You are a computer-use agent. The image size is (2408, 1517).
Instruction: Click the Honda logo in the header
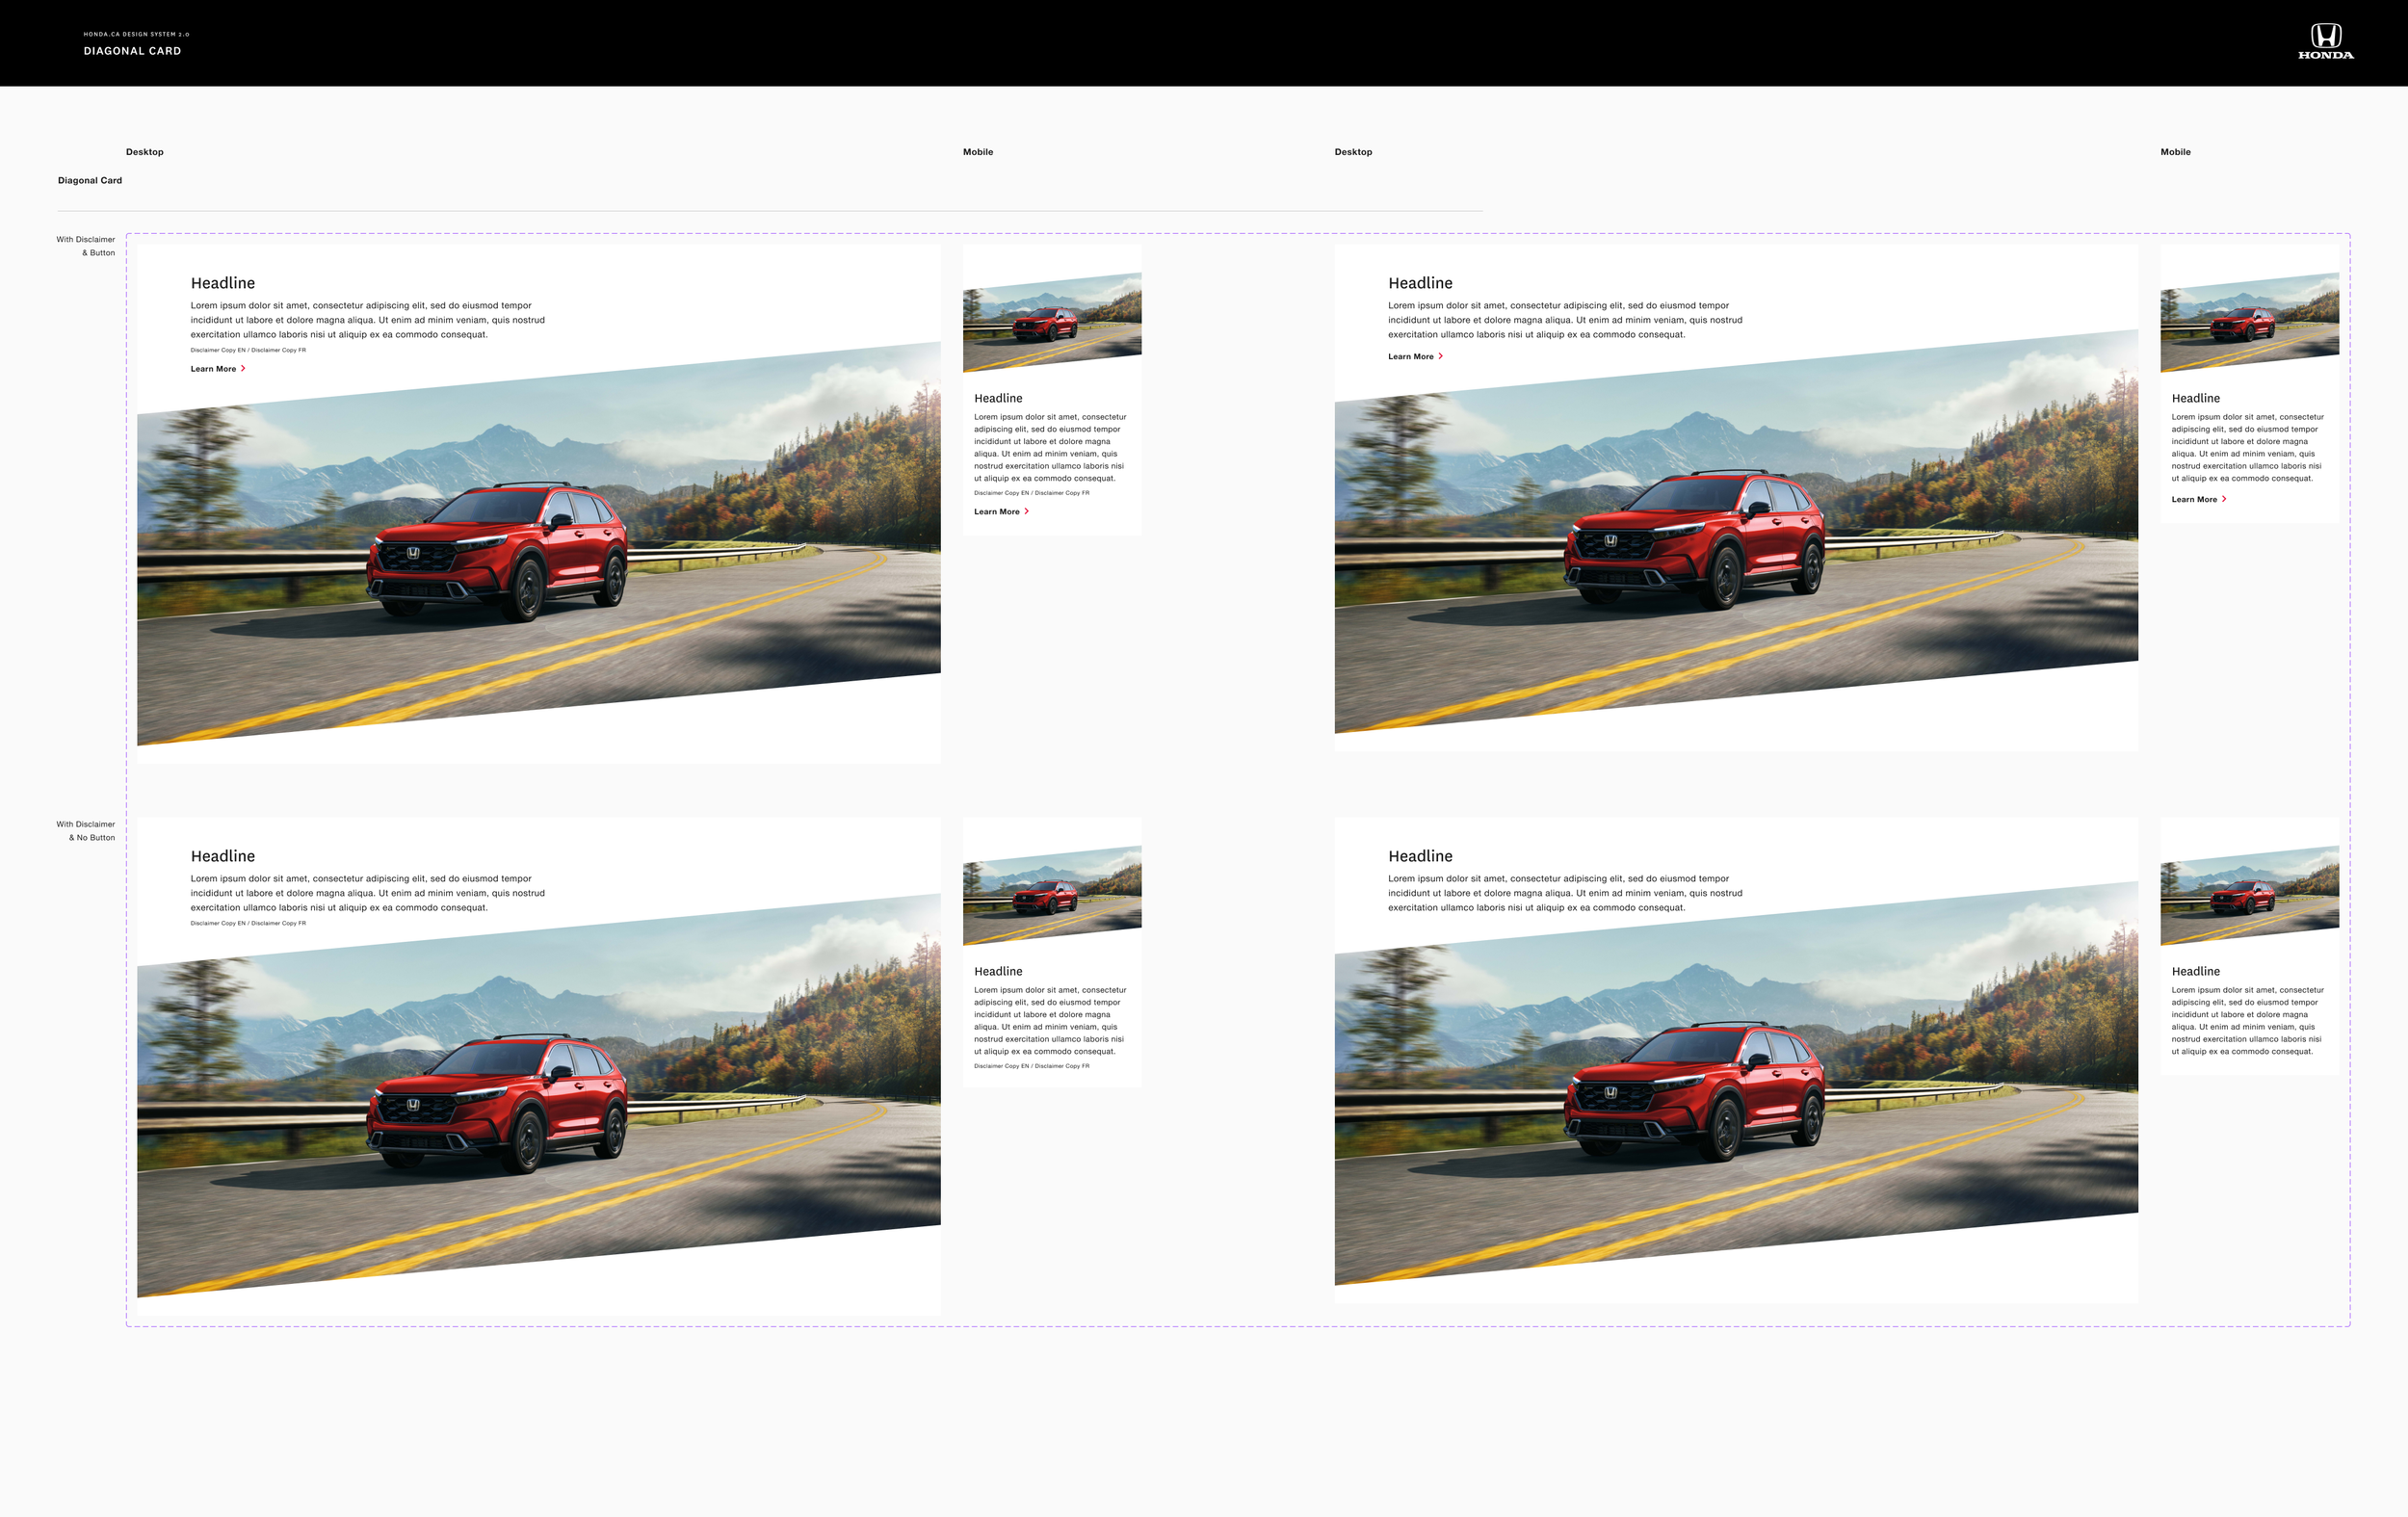point(2325,42)
